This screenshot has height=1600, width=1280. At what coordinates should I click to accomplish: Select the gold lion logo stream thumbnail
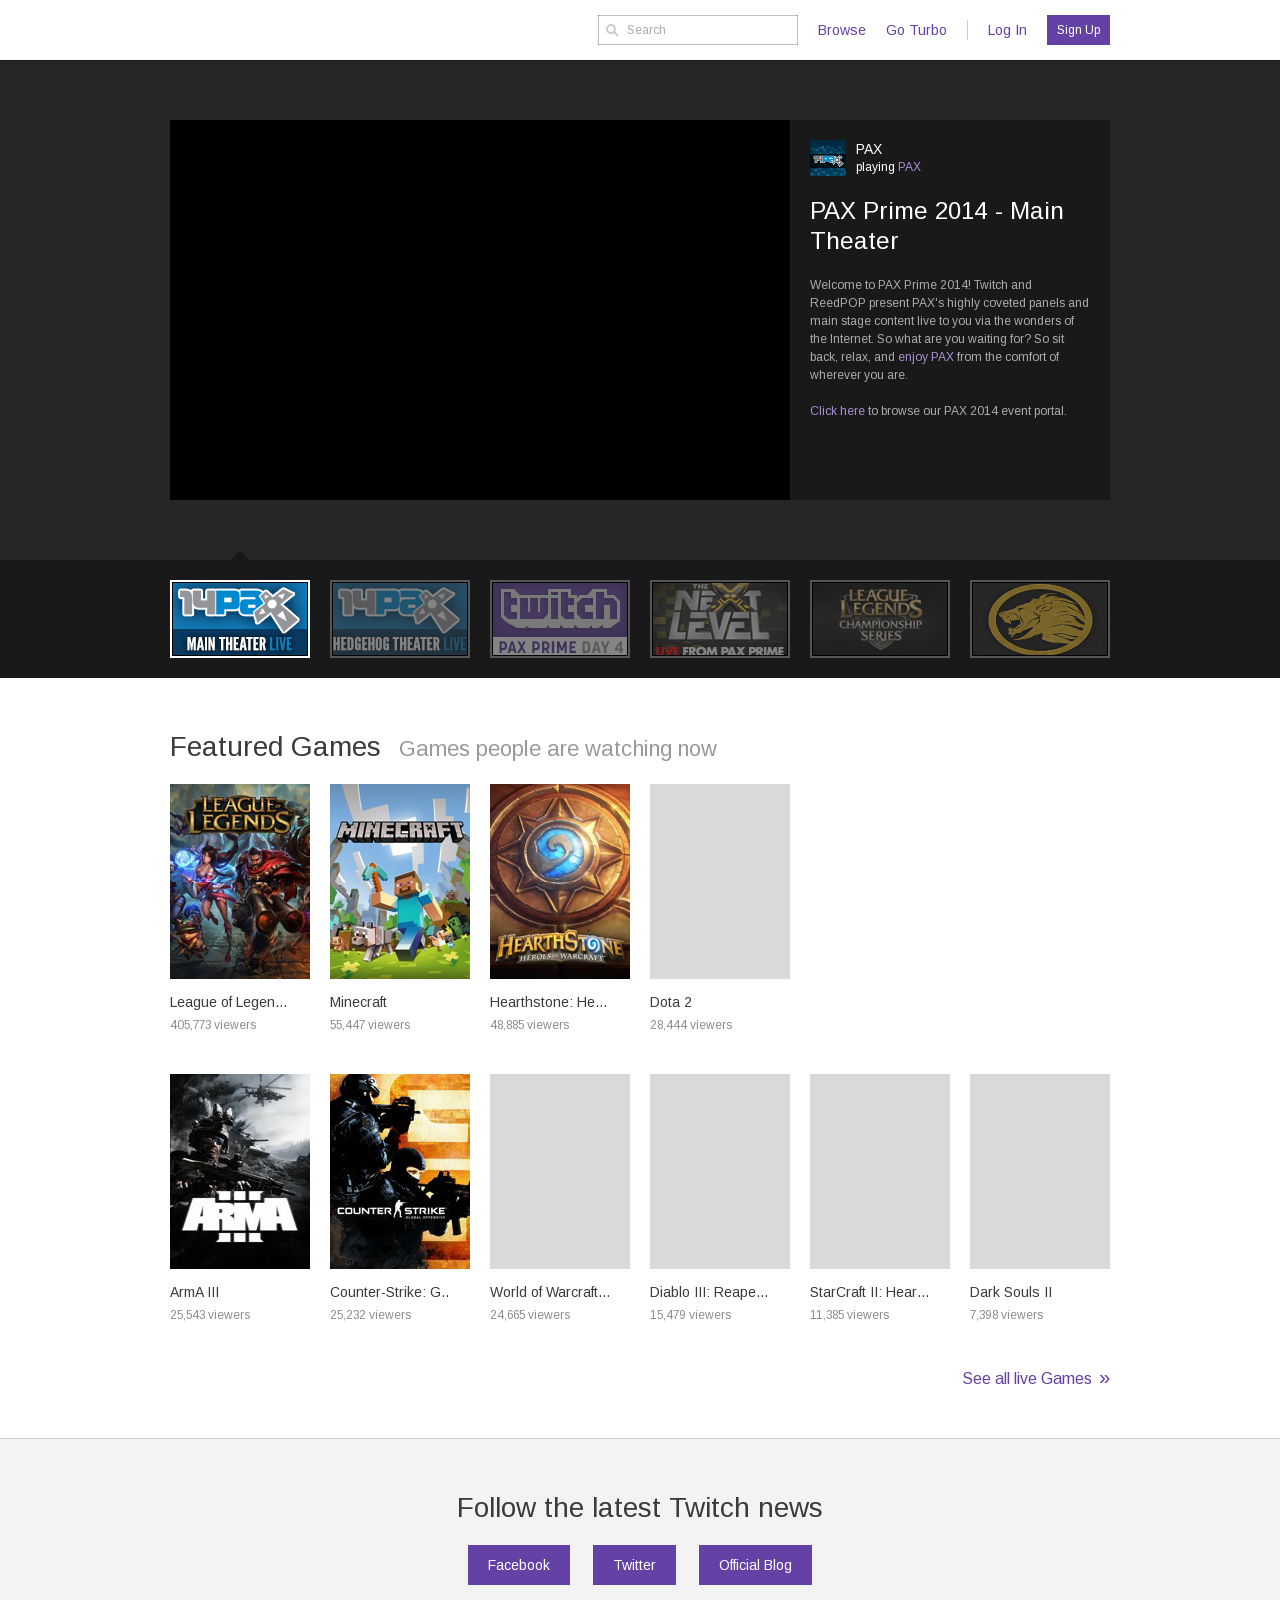point(1040,619)
